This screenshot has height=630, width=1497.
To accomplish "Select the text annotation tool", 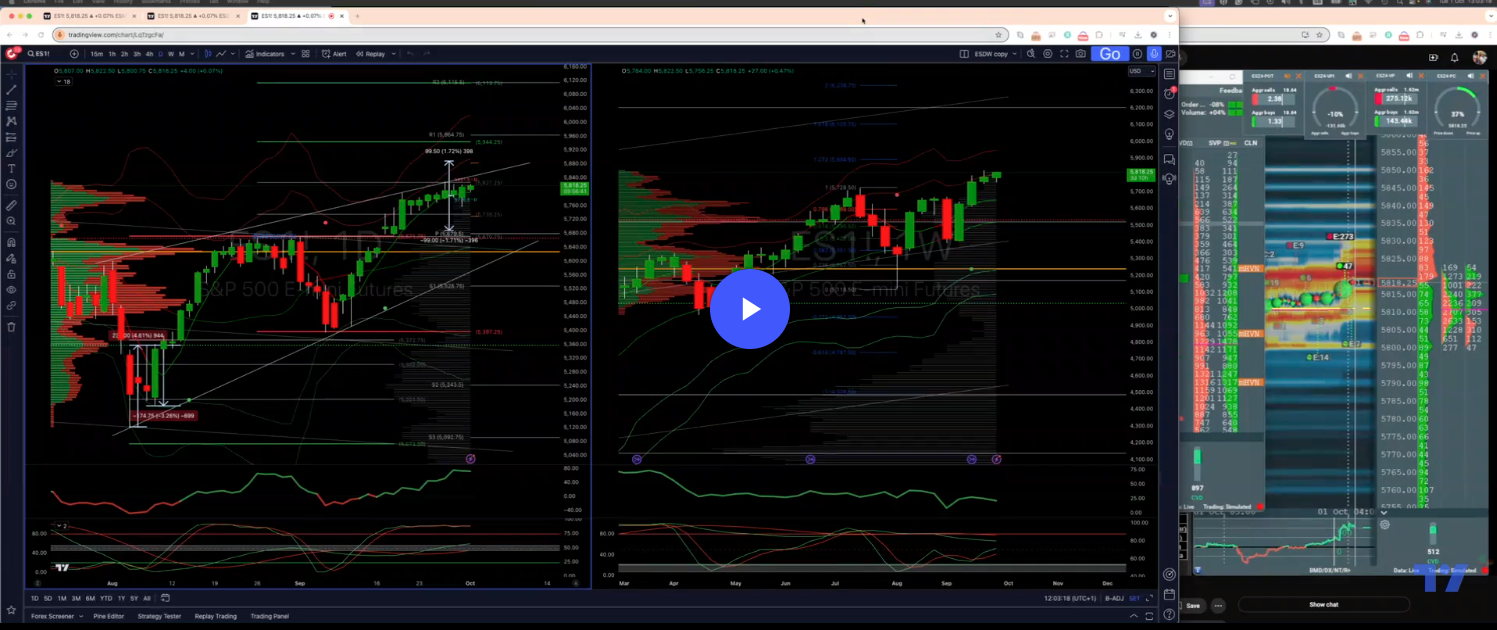I will 12,168.
